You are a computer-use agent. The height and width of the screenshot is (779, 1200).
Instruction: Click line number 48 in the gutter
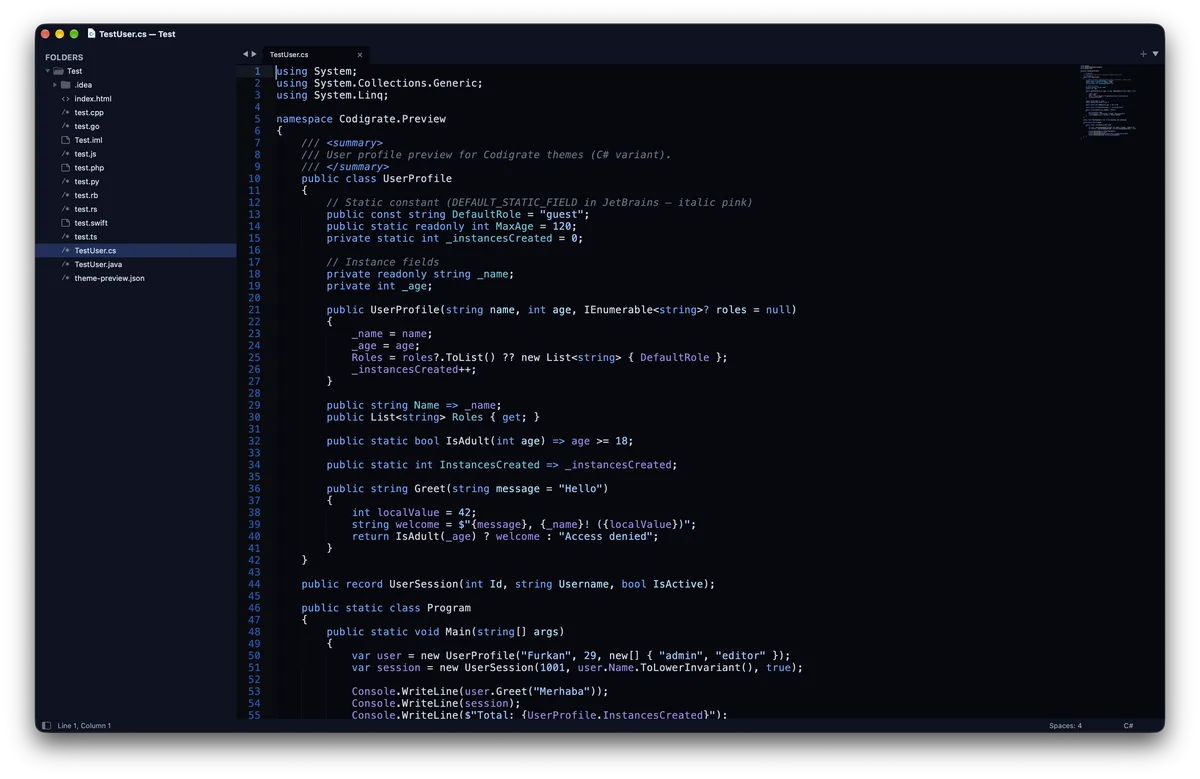point(255,632)
